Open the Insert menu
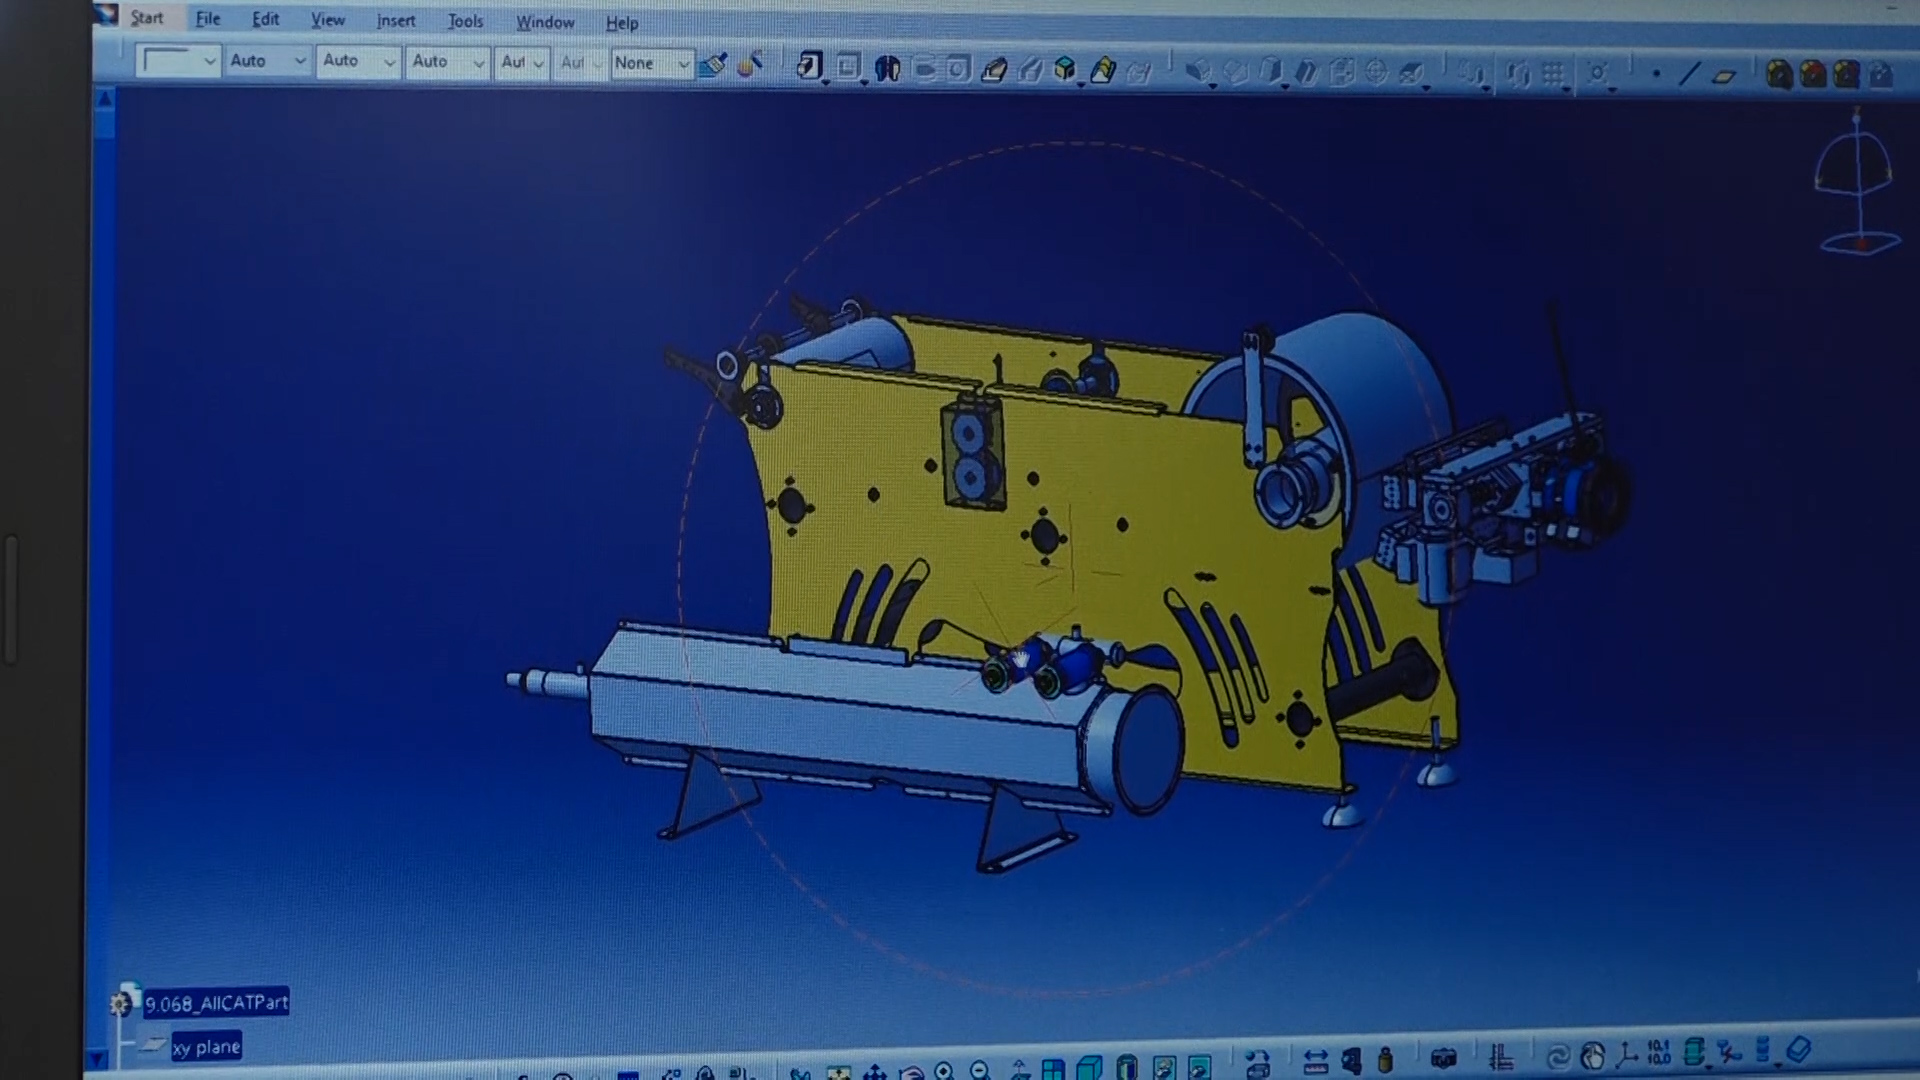 coord(395,20)
